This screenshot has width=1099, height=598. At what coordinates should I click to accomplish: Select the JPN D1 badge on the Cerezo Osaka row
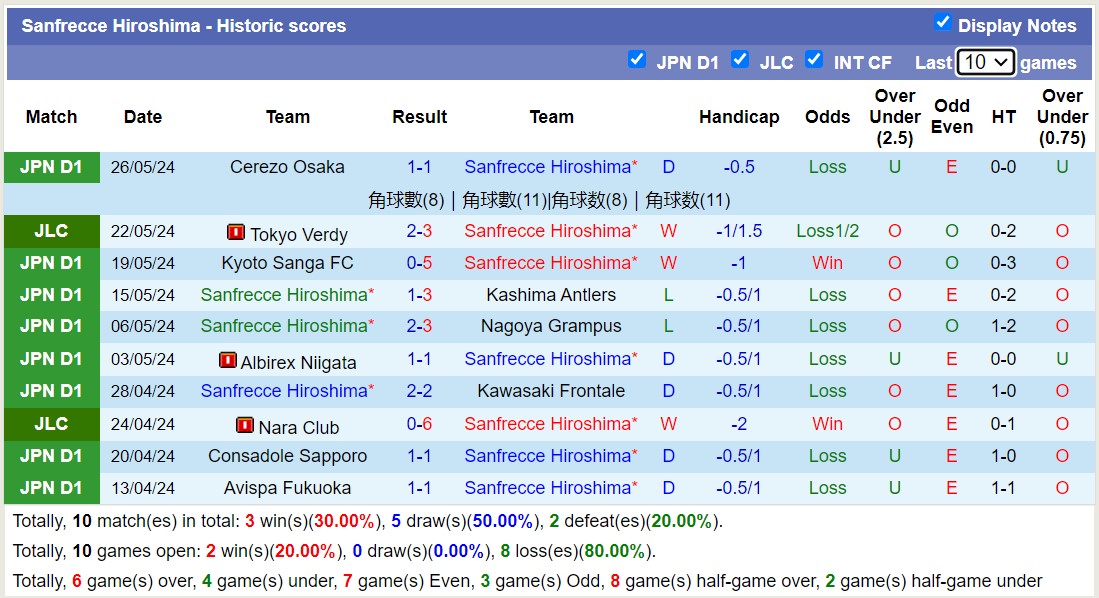51,167
